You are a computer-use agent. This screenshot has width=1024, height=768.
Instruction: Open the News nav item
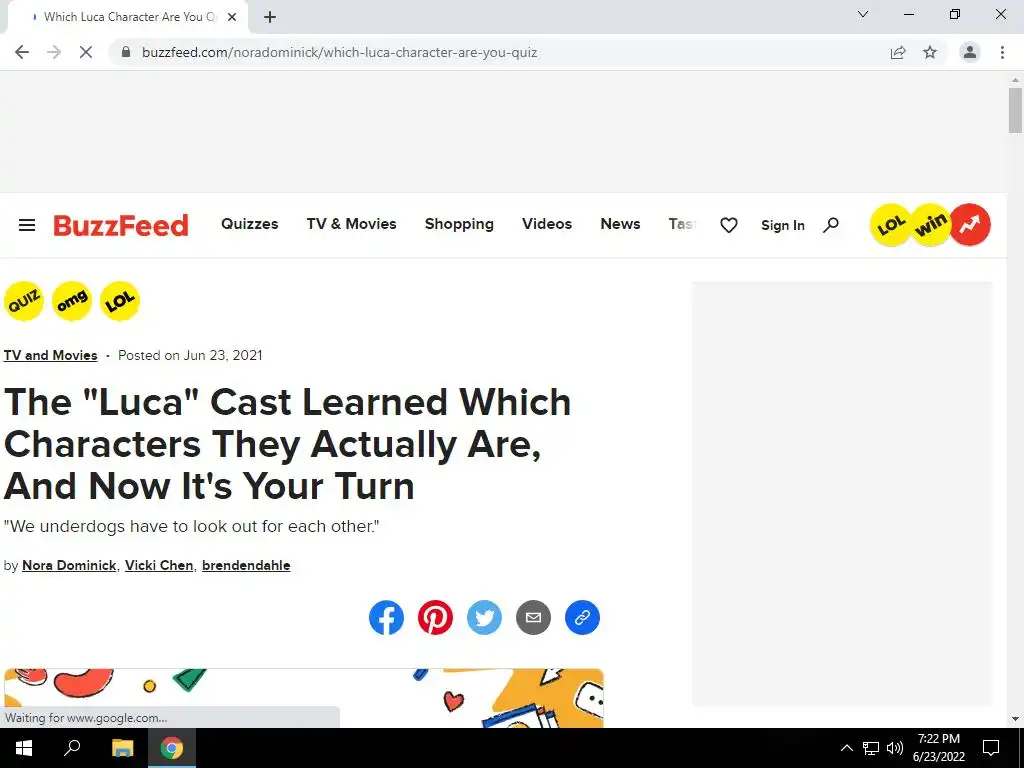pyautogui.click(x=620, y=224)
